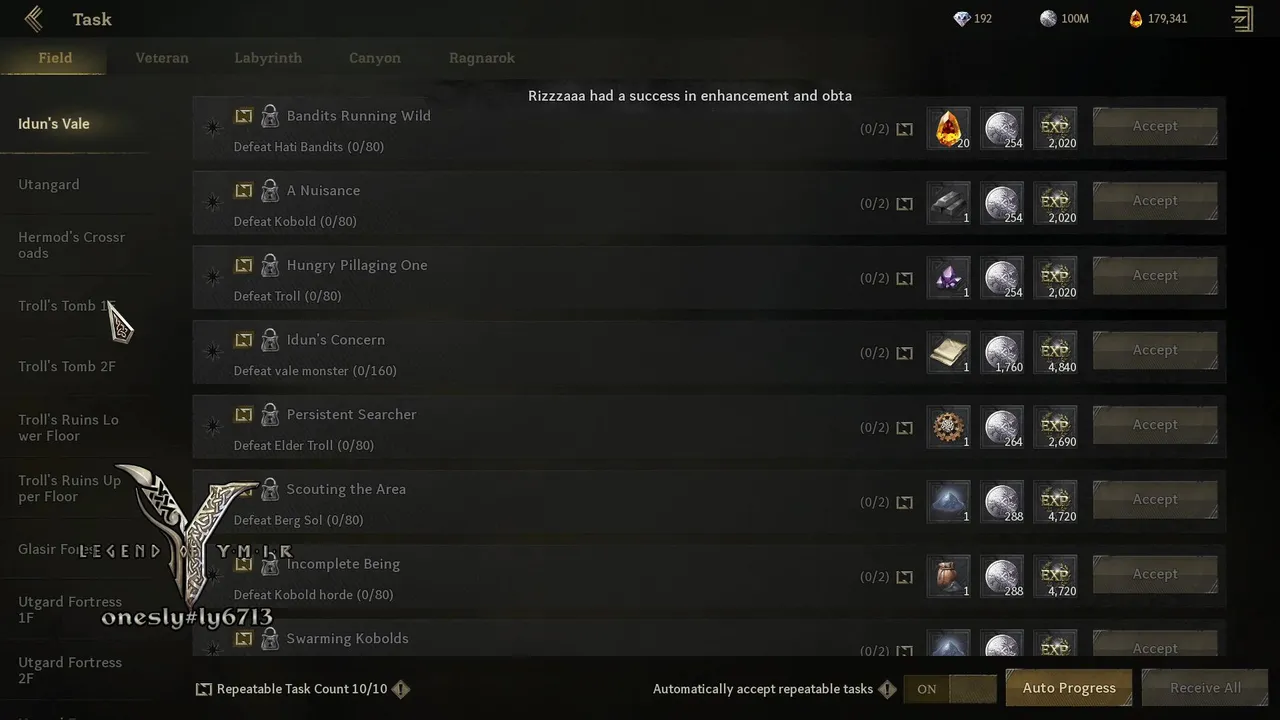
Task: Click the silver coin currency icon
Action: 1048,19
